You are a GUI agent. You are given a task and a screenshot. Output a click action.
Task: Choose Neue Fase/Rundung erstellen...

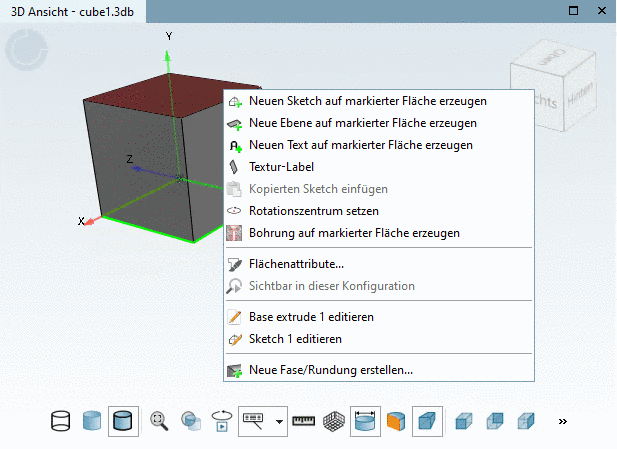coord(379,370)
